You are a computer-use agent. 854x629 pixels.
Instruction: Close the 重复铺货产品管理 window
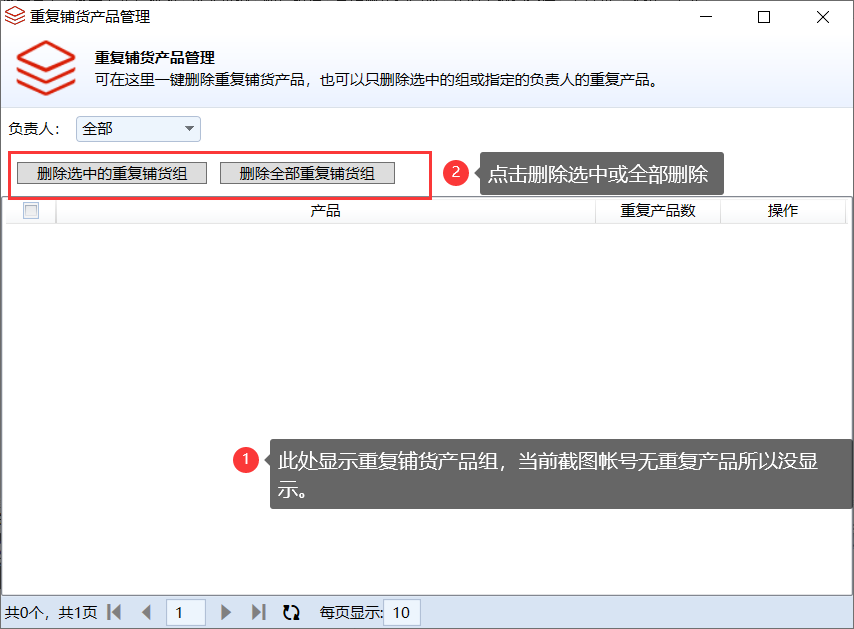coord(822,17)
